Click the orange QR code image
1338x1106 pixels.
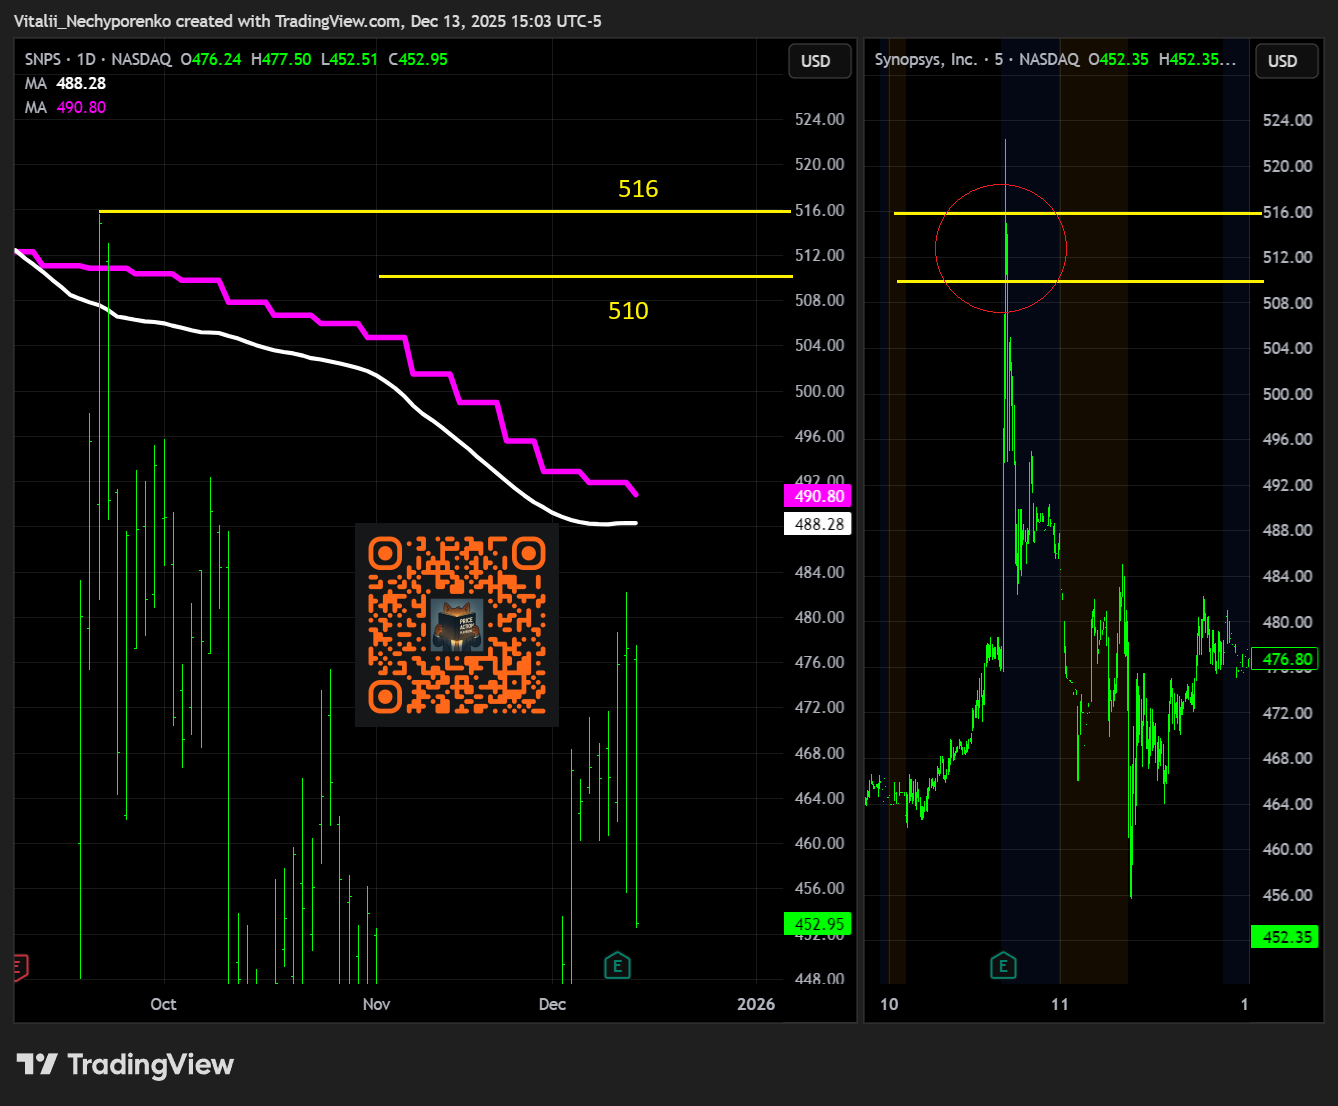pyautogui.click(x=457, y=625)
